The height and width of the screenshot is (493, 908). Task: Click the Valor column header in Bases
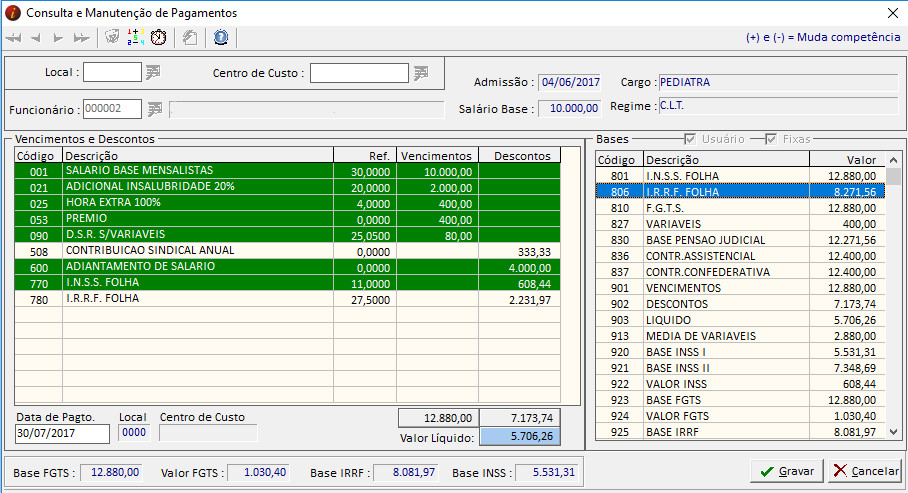click(847, 159)
